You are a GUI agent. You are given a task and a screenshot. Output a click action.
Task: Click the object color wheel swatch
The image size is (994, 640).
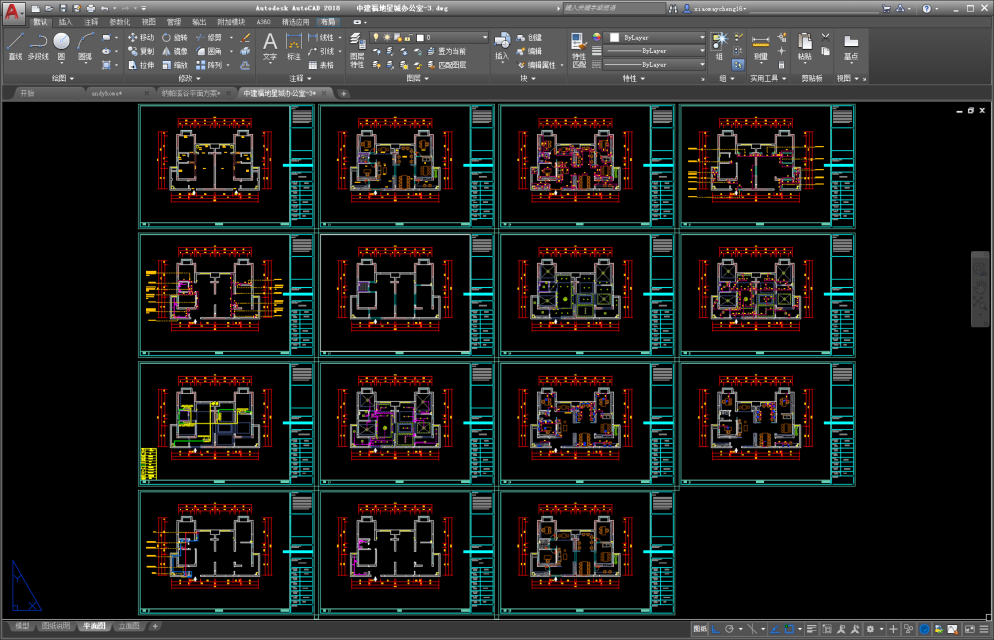tap(597, 37)
